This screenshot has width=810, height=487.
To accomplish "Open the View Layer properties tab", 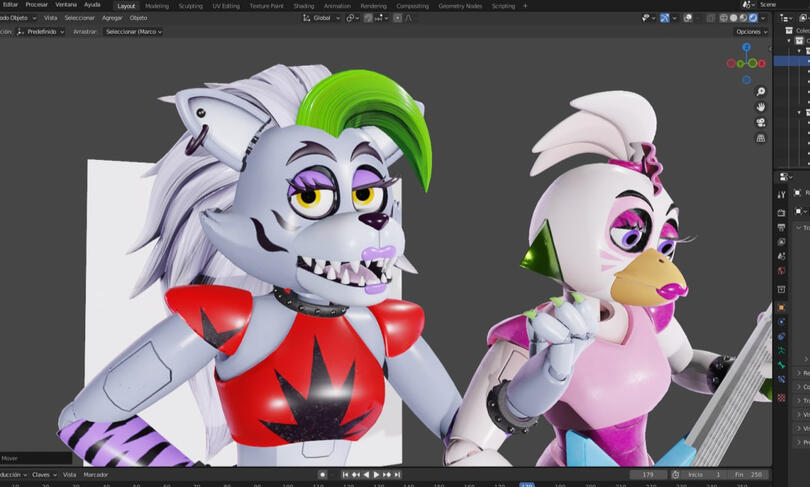I will [x=781, y=242].
